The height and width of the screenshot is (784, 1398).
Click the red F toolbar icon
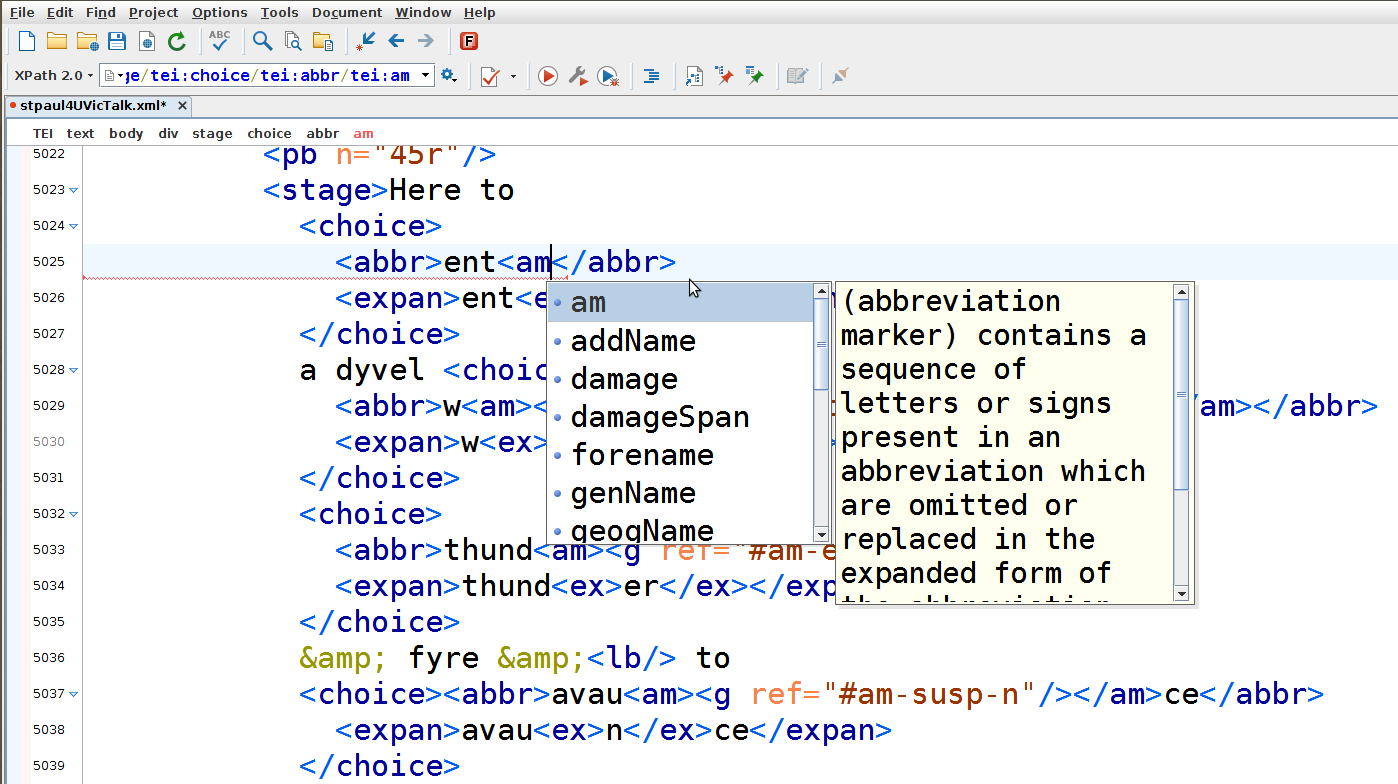point(468,41)
